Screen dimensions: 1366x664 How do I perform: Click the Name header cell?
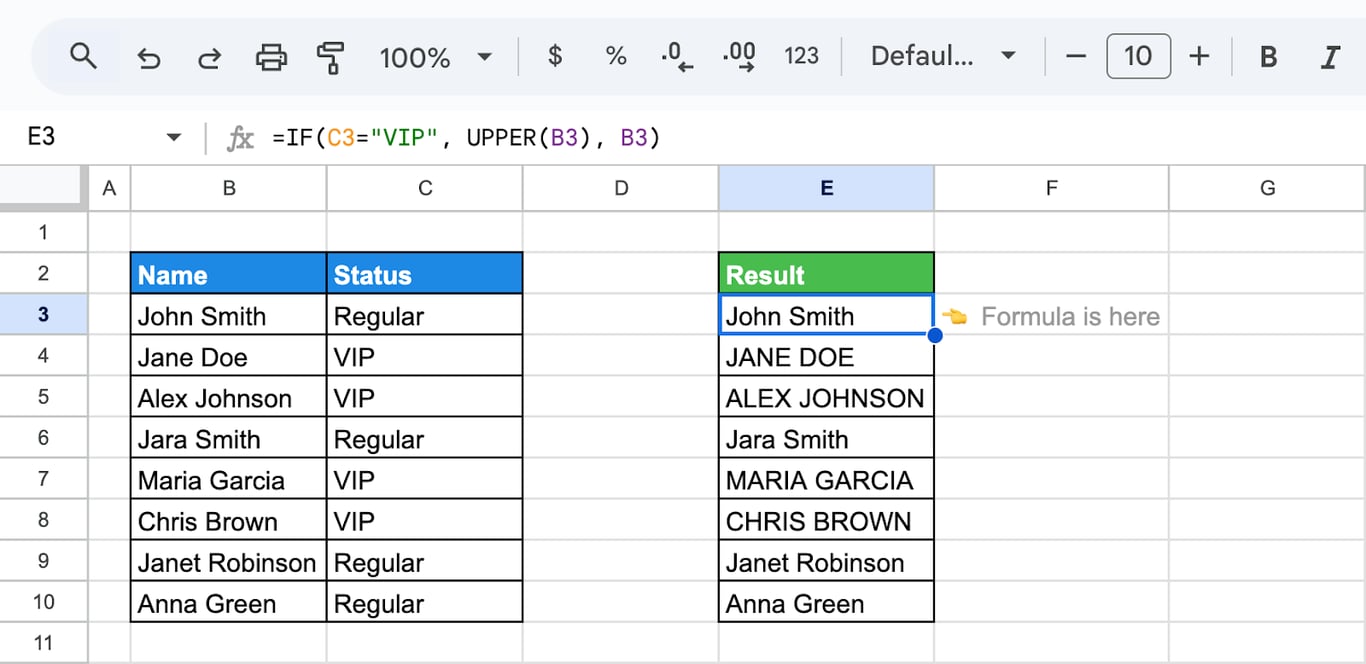point(229,274)
